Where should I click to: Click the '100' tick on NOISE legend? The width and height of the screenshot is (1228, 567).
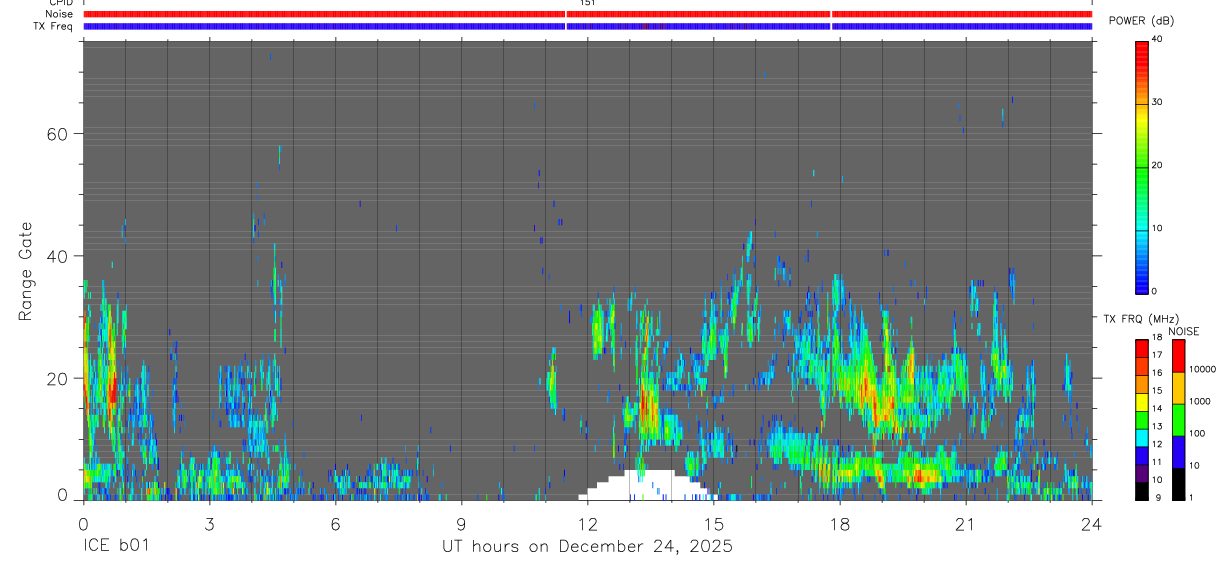tap(1198, 434)
